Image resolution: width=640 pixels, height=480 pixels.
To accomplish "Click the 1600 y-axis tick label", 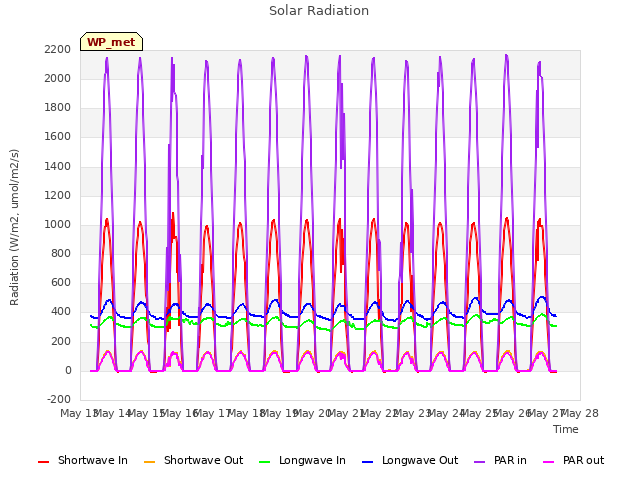I will (58, 137).
